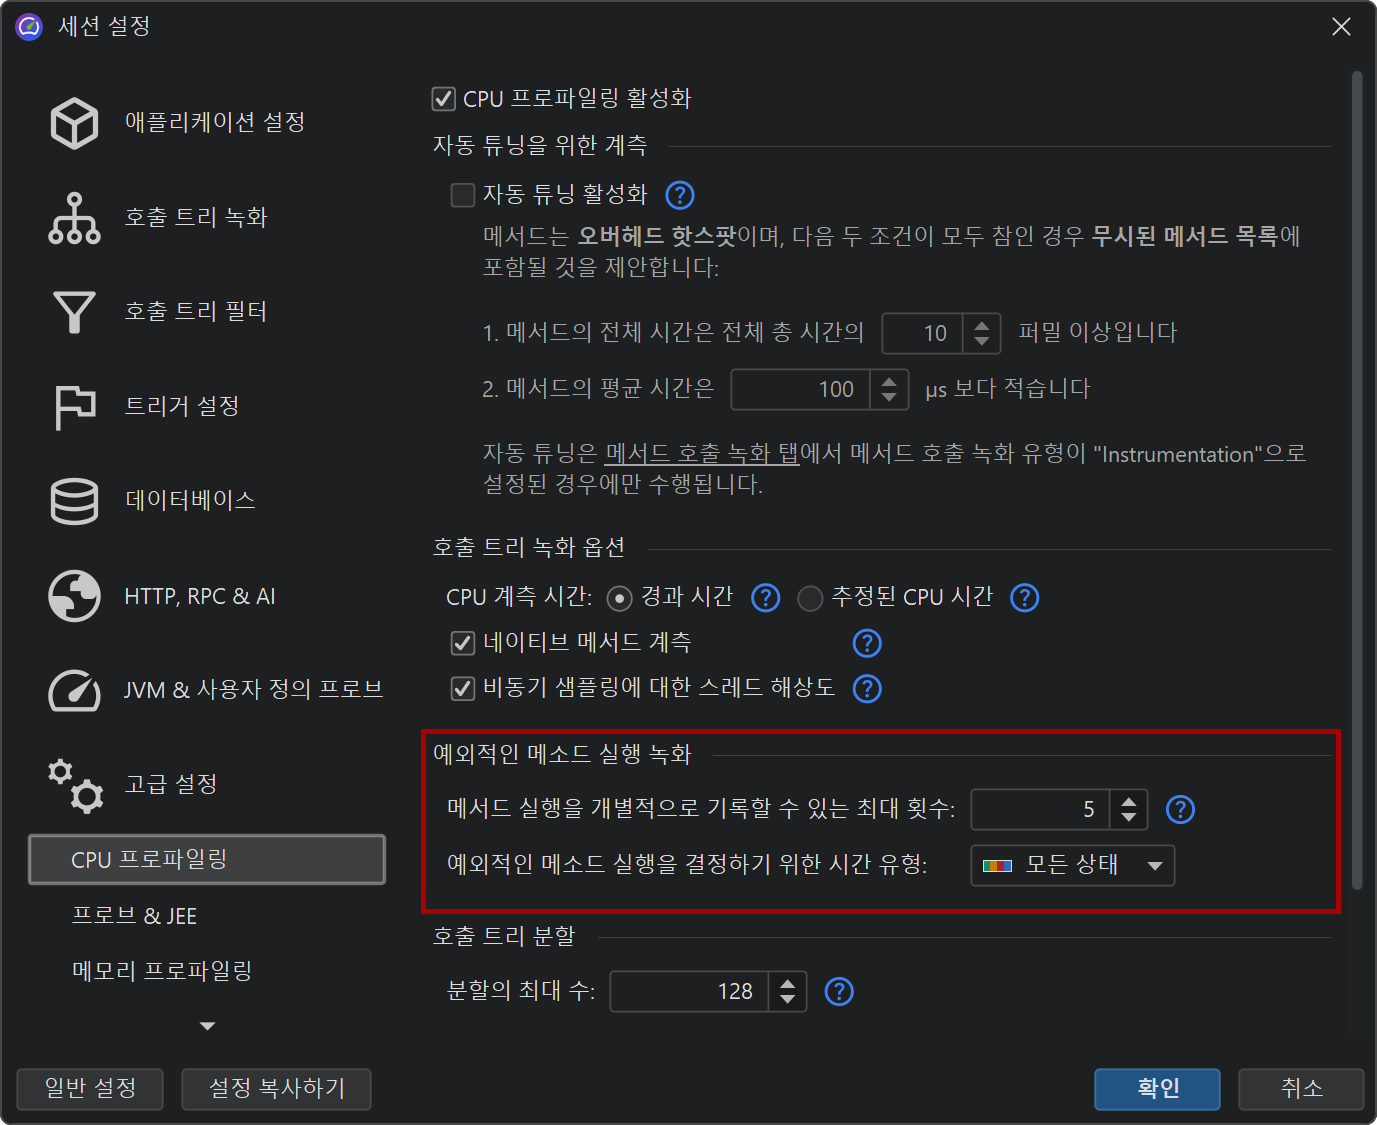Open help for 비동기 샘플링 스레드 해상도

point(867,688)
